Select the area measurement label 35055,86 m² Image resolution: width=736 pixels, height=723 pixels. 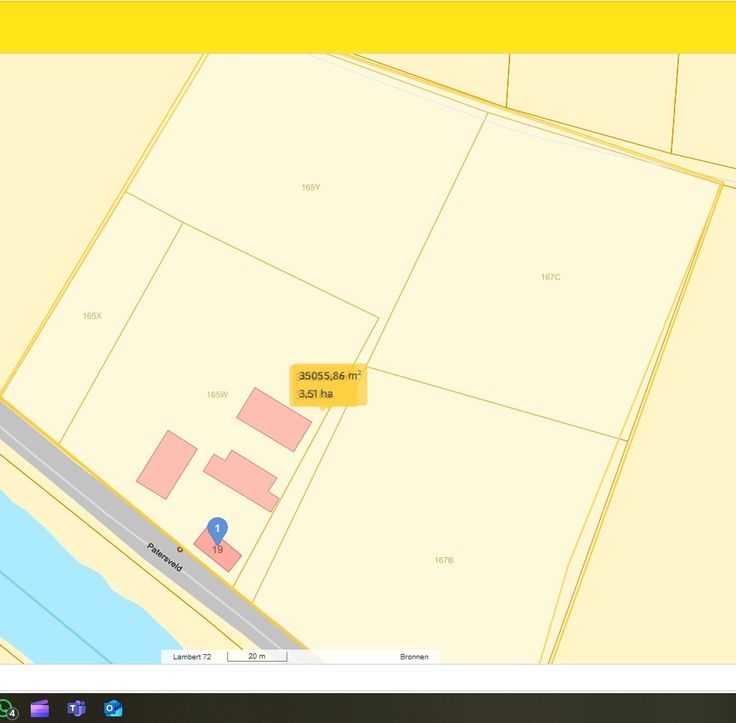coord(329,376)
